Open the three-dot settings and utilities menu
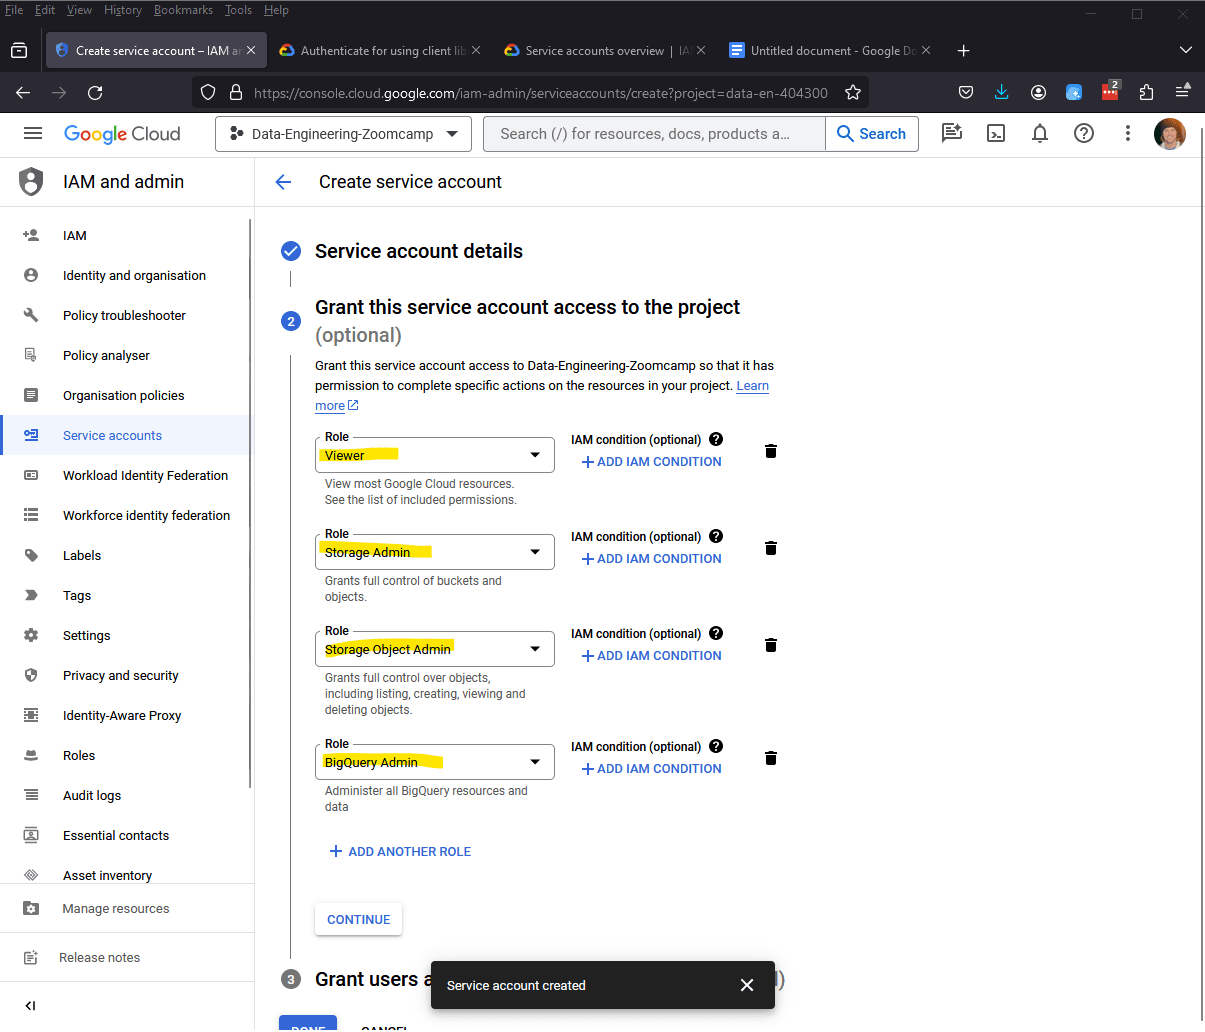 click(x=1128, y=133)
